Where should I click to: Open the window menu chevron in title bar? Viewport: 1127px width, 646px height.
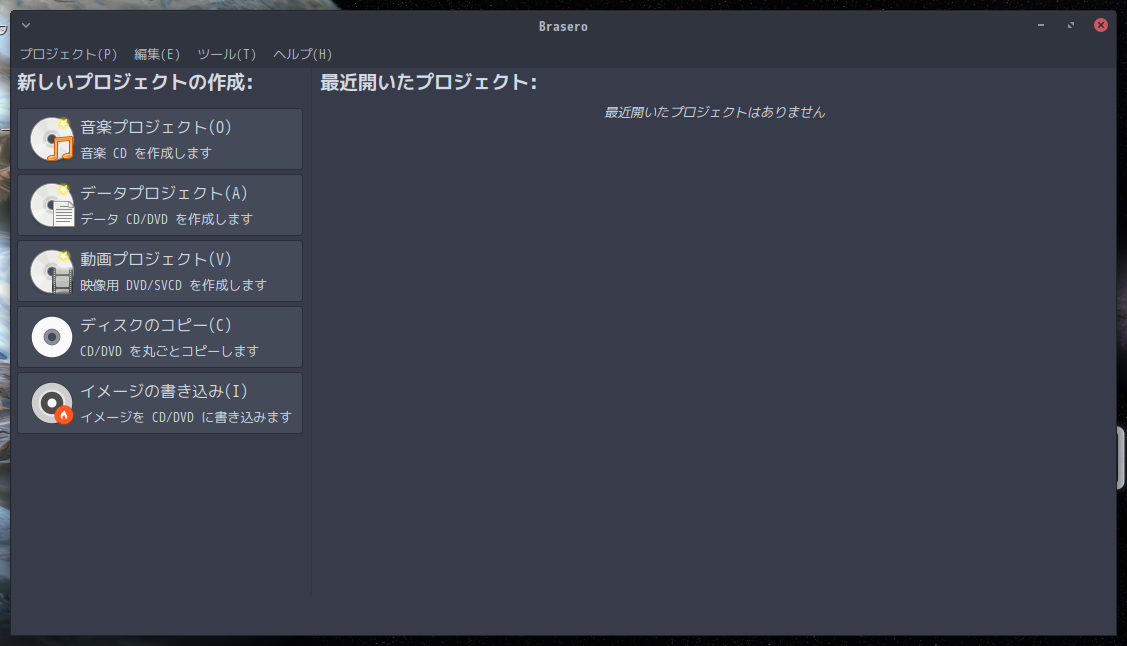click(x=26, y=25)
